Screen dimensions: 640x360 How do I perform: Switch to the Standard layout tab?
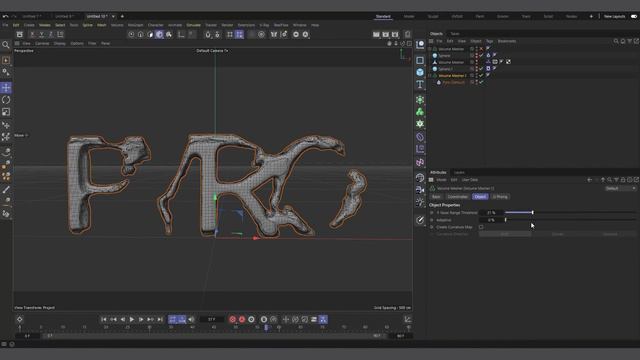[383, 16]
